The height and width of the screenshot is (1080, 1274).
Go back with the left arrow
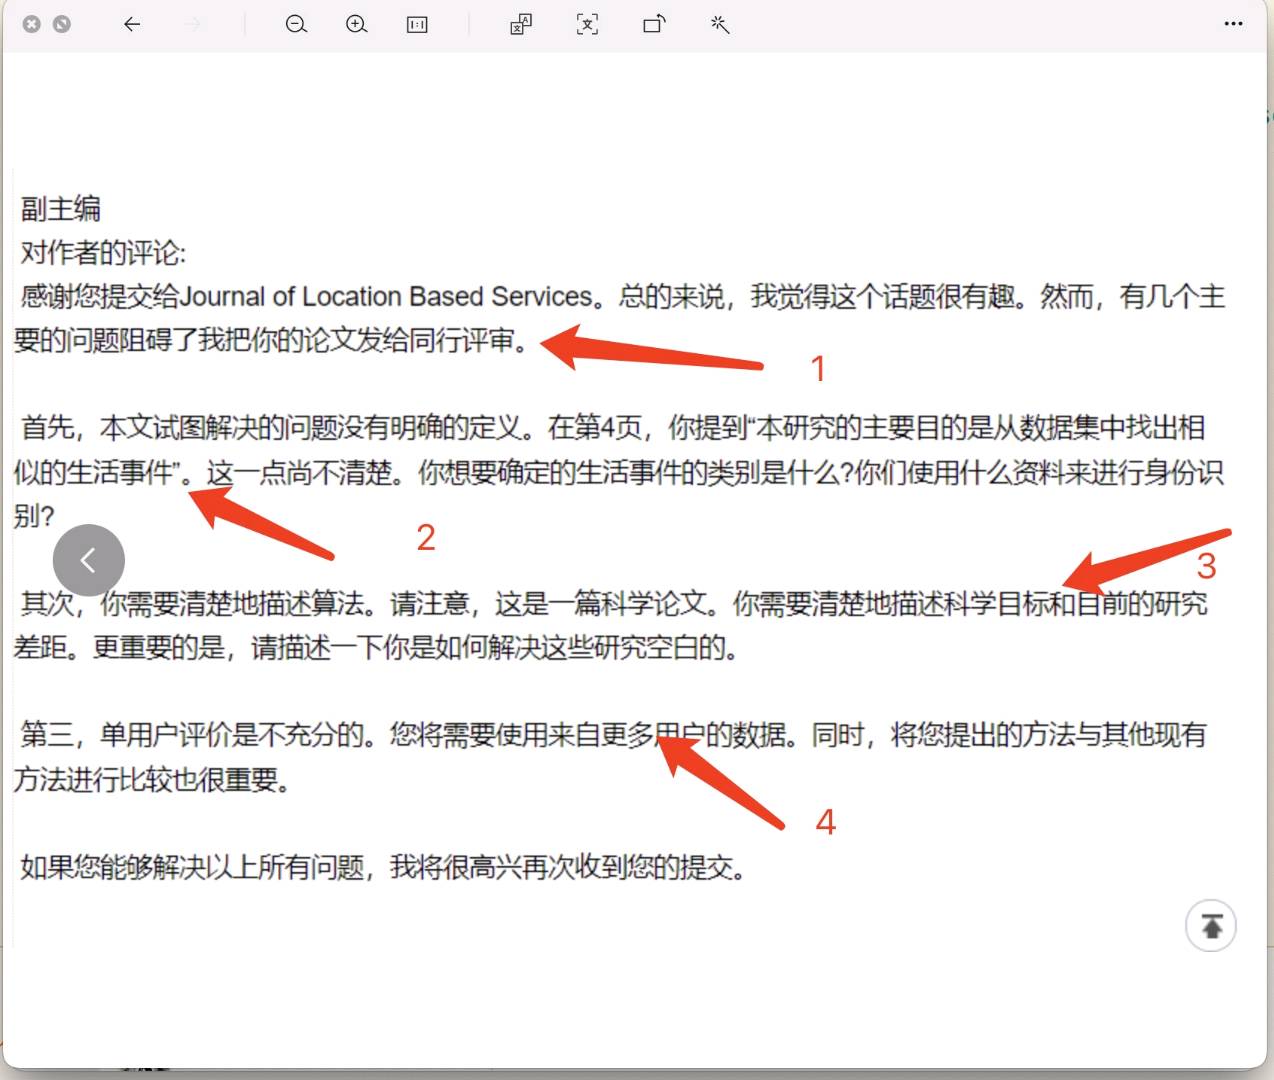click(x=132, y=25)
